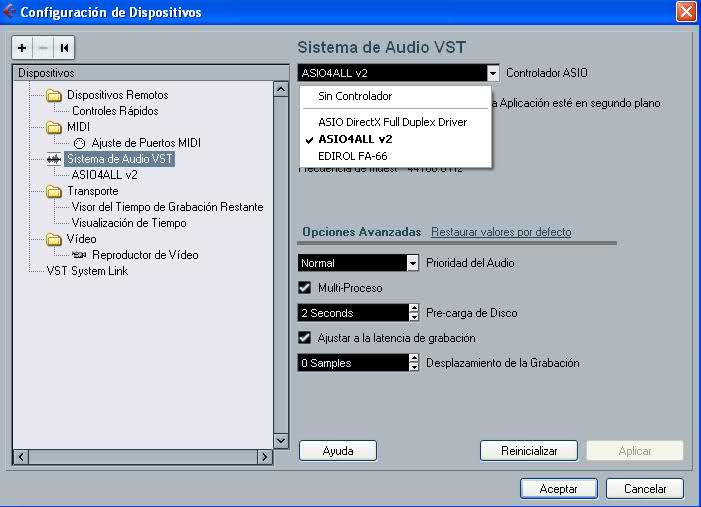Screen dimensions: 701x507
Task: Select ASIO4ALL v2 under VST system
Action: click(x=105, y=175)
